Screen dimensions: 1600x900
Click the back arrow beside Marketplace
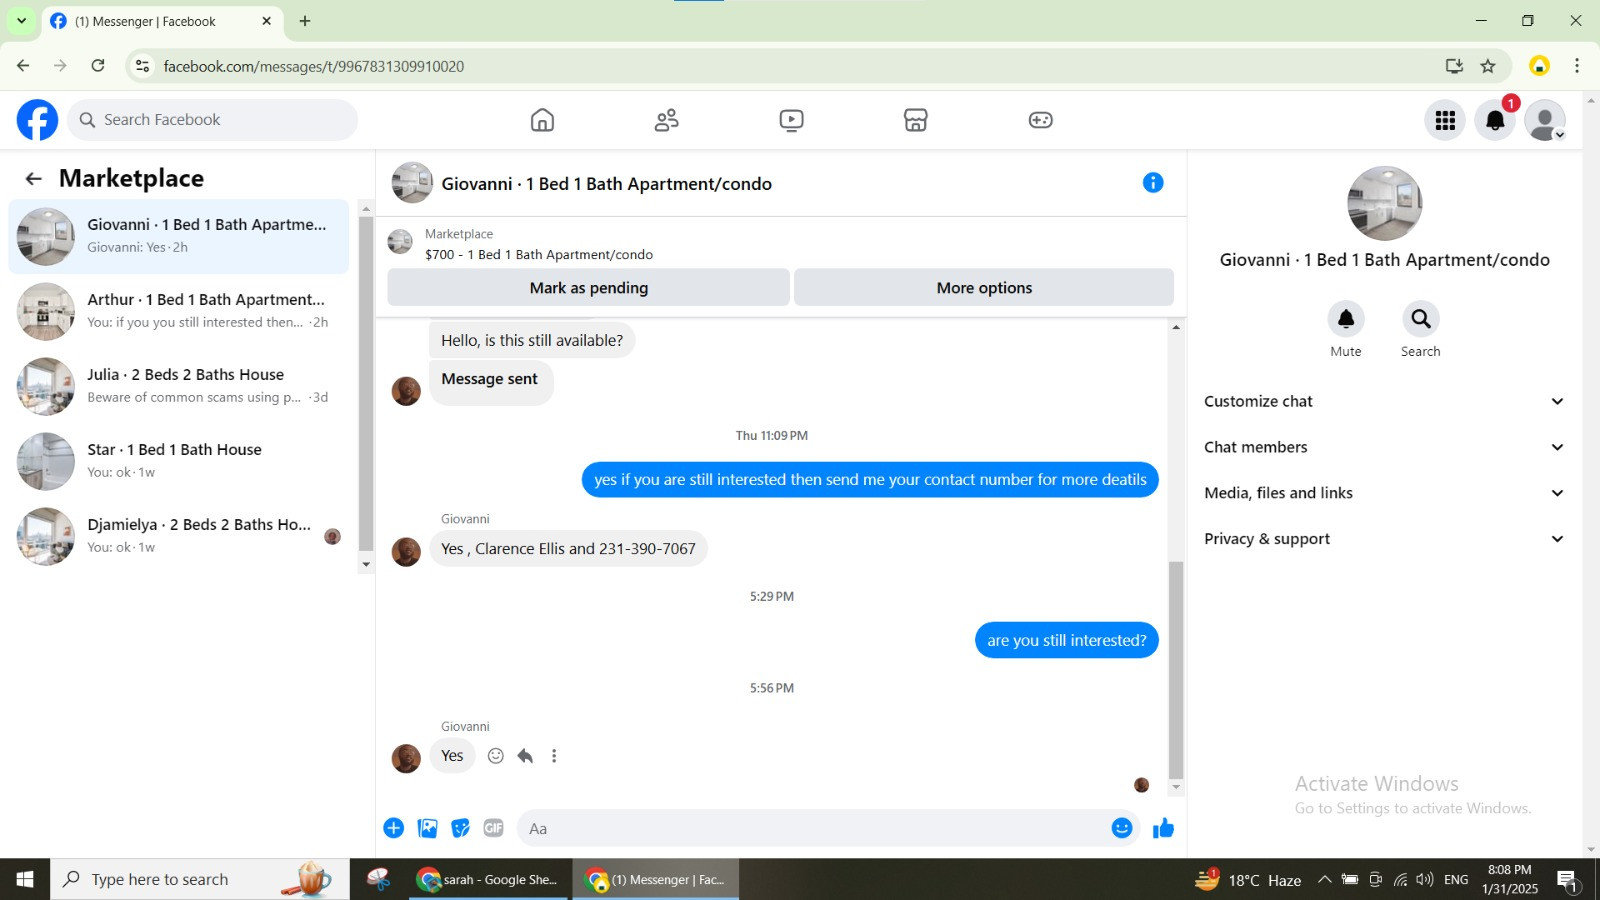click(x=34, y=179)
